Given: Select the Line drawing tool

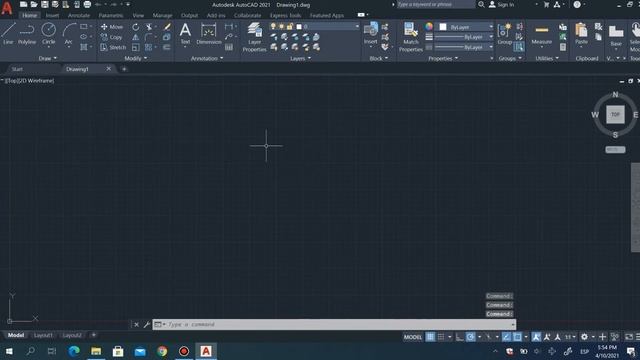Looking at the screenshot, I should click(x=8, y=33).
